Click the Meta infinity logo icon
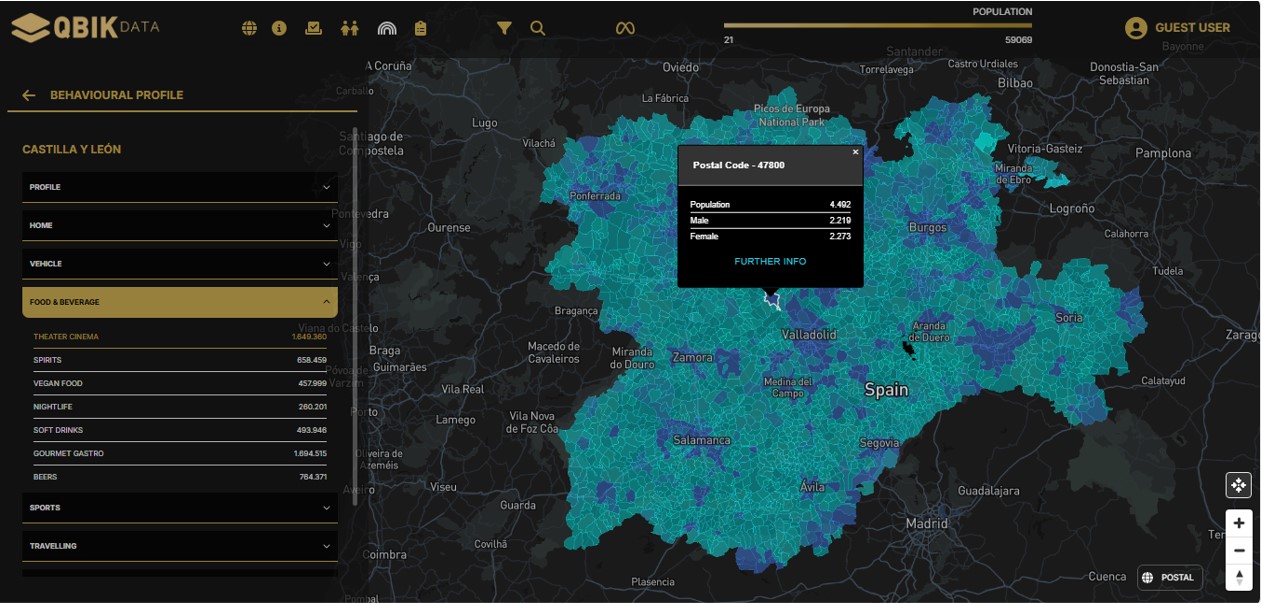The image size is (1261, 603). tap(625, 28)
